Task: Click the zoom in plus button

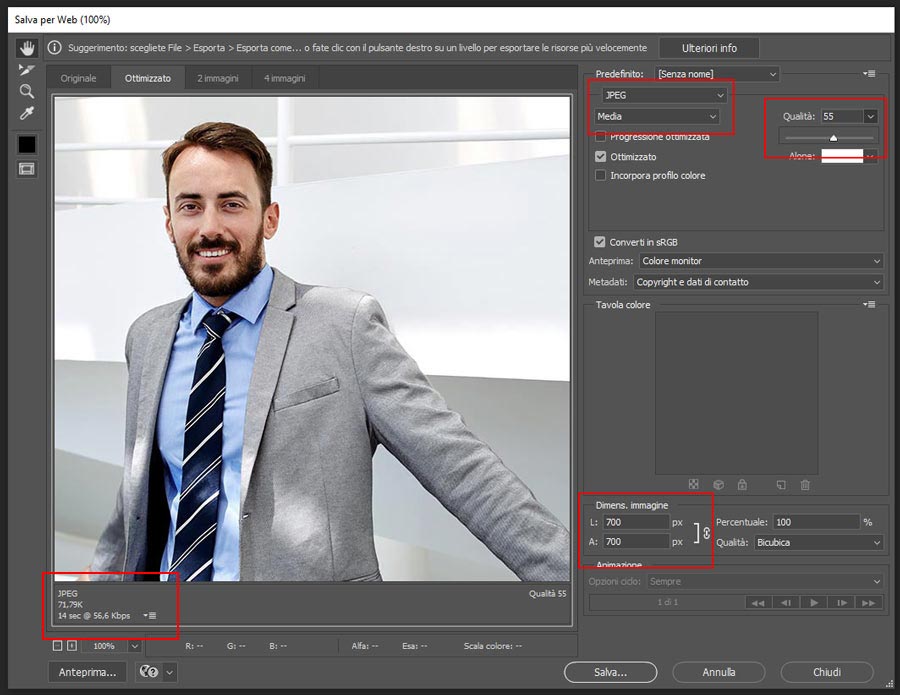Action: (72, 646)
